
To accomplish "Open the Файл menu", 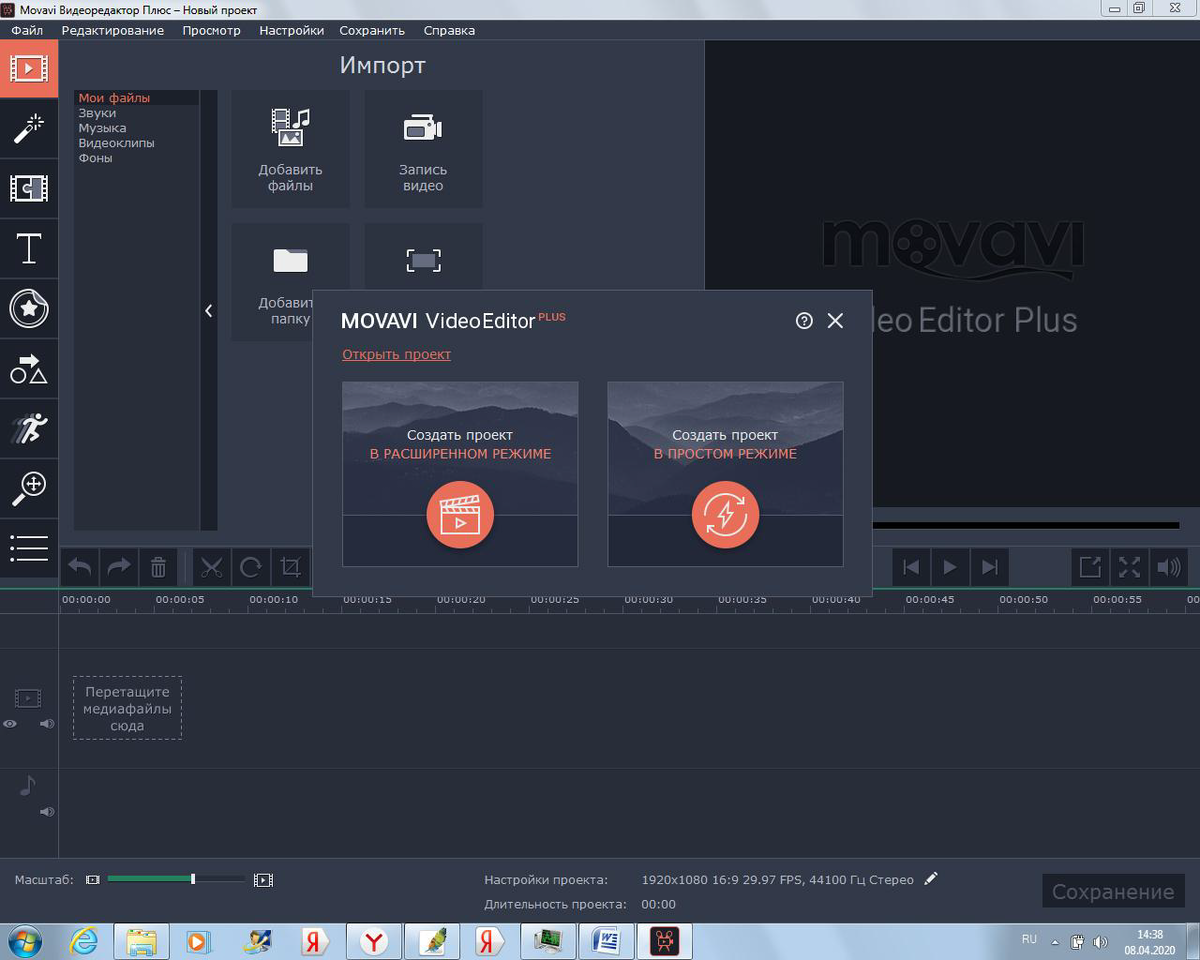I will [27, 30].
